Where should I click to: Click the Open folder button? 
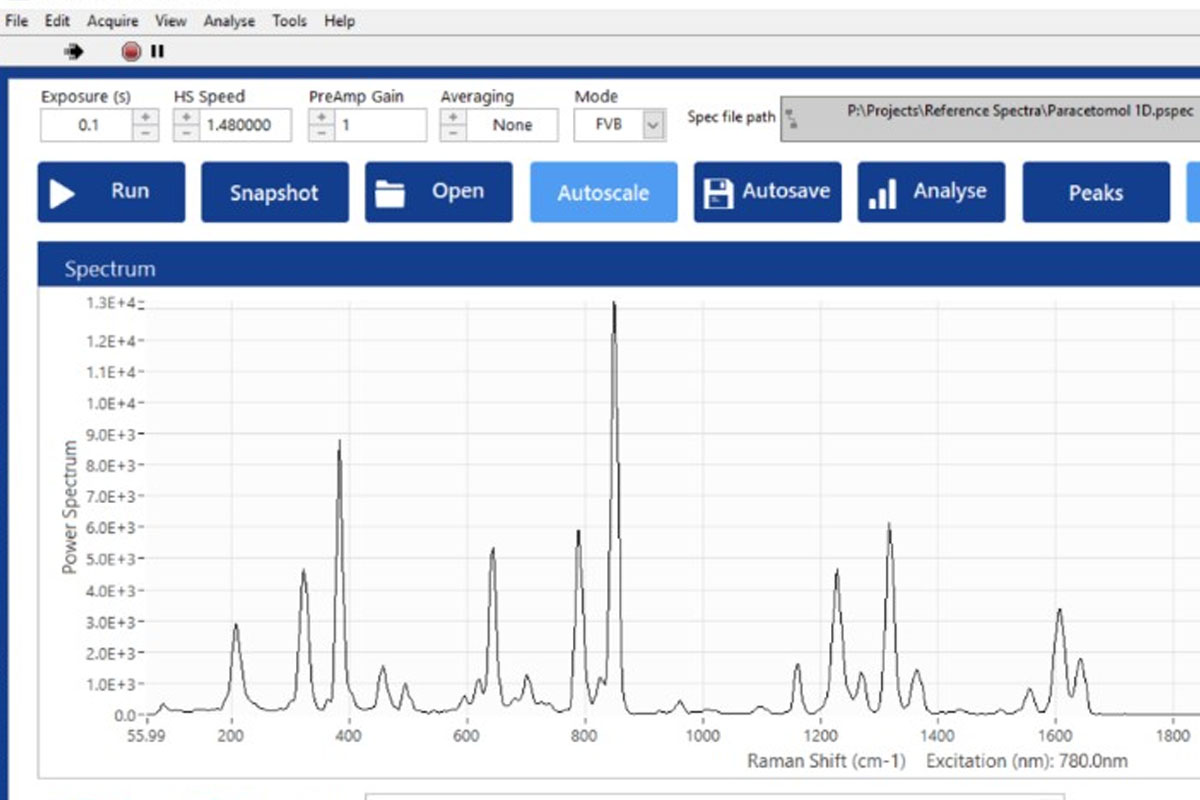pos(439,192)
